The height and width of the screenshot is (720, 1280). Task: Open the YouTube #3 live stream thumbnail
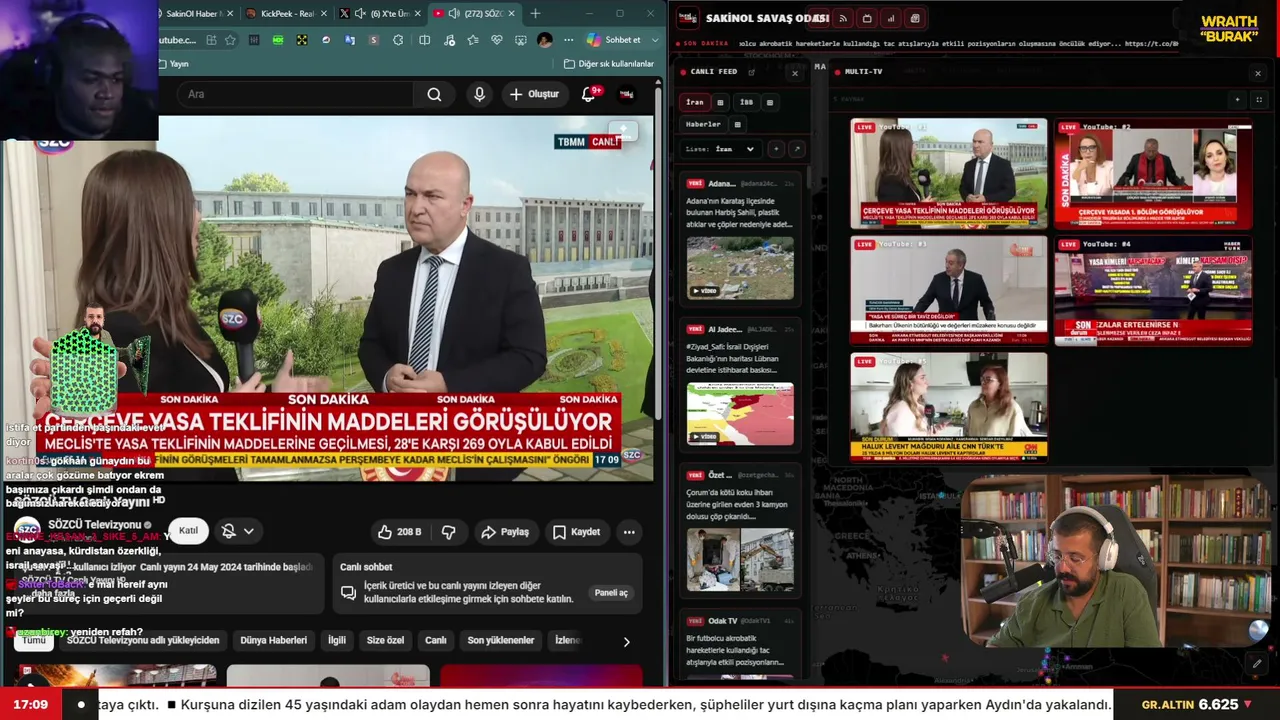pos(949,291)
